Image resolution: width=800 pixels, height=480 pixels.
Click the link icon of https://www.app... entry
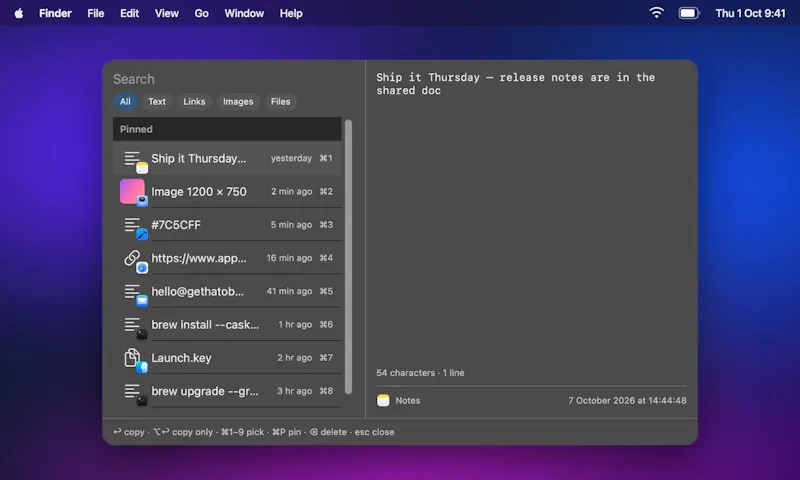coord(132,258)
